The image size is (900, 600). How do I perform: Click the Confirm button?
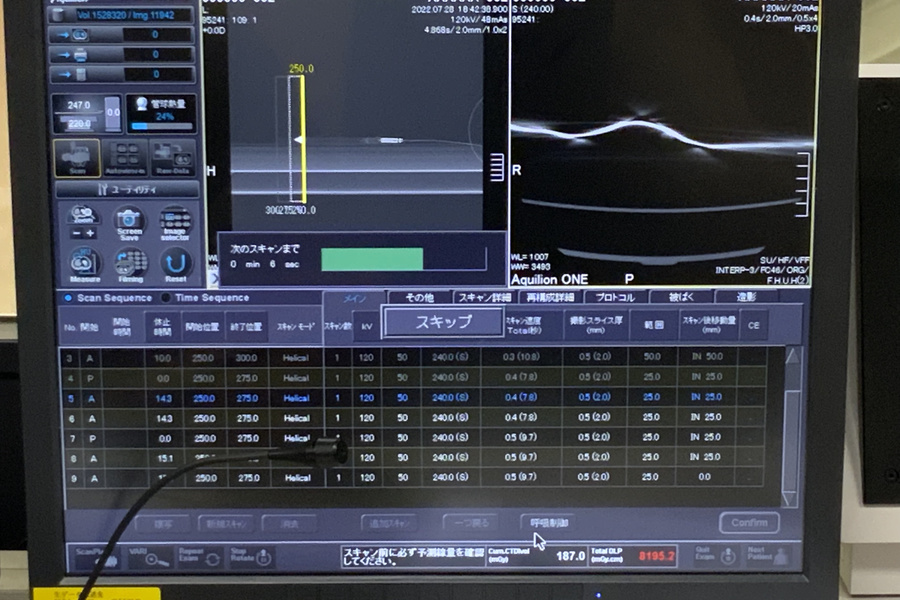748,523
